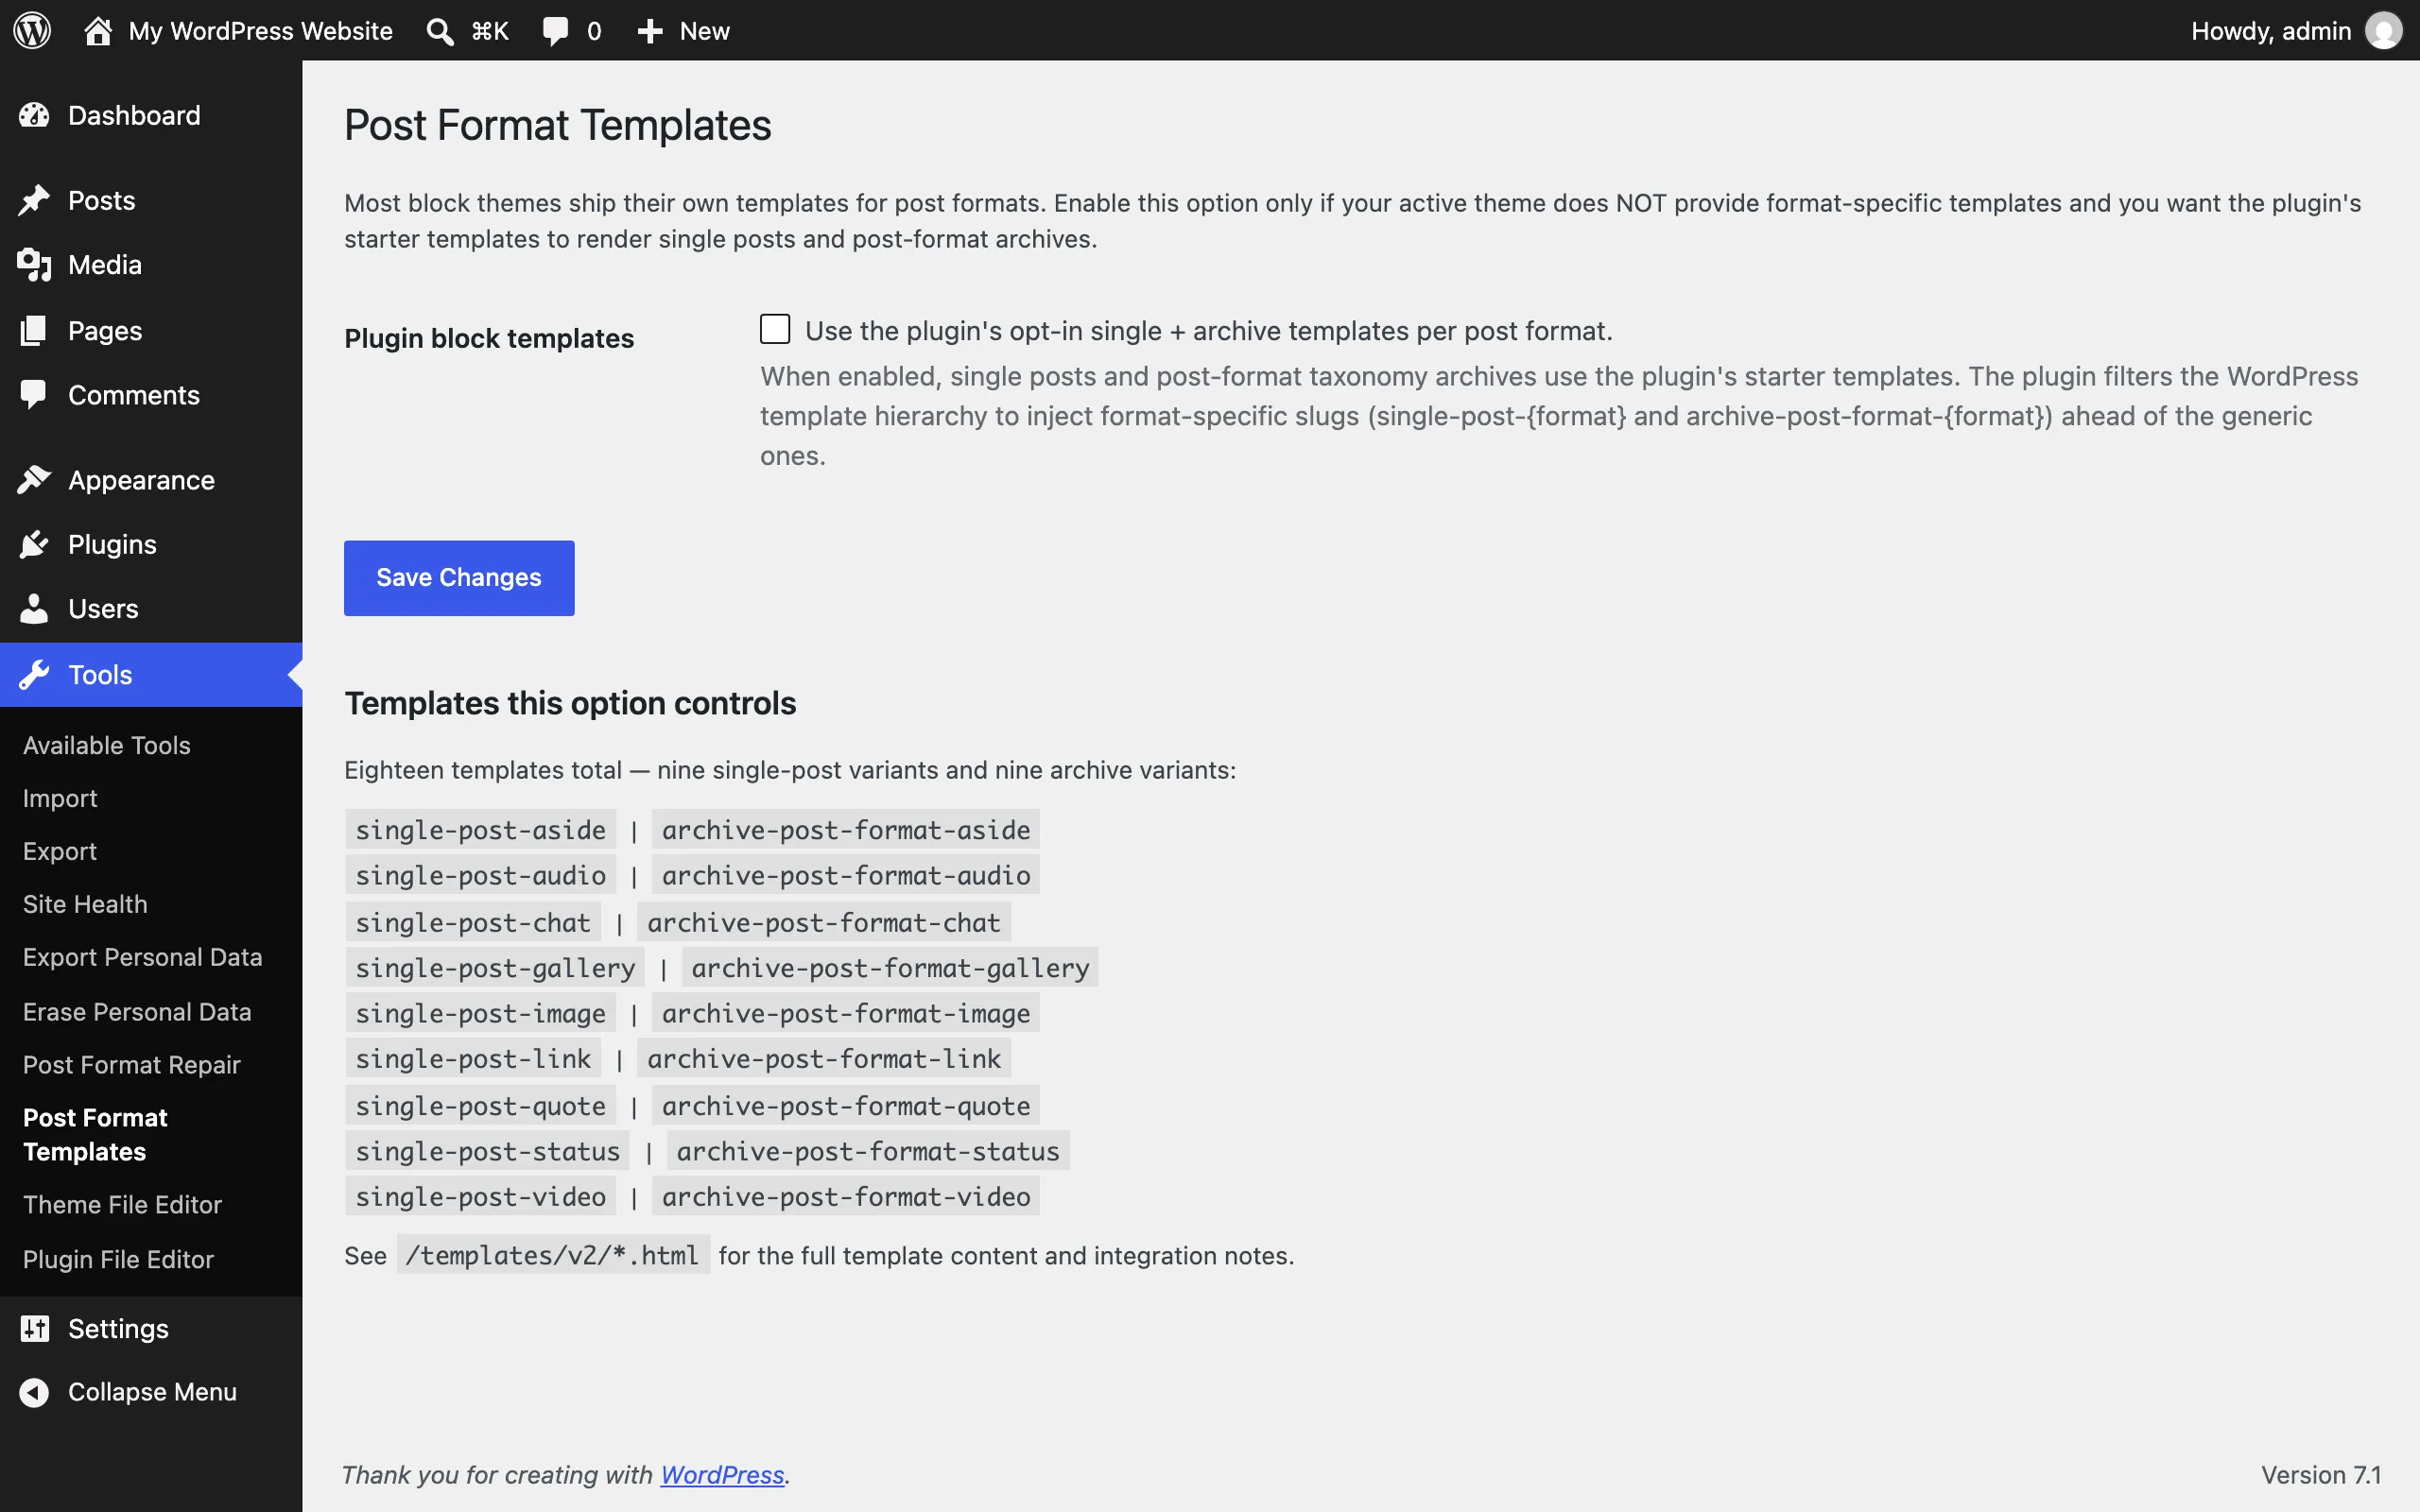Screen dimensions: 2420x1512
Task: Click the Users person icon
Action: [x=34, y=609]
